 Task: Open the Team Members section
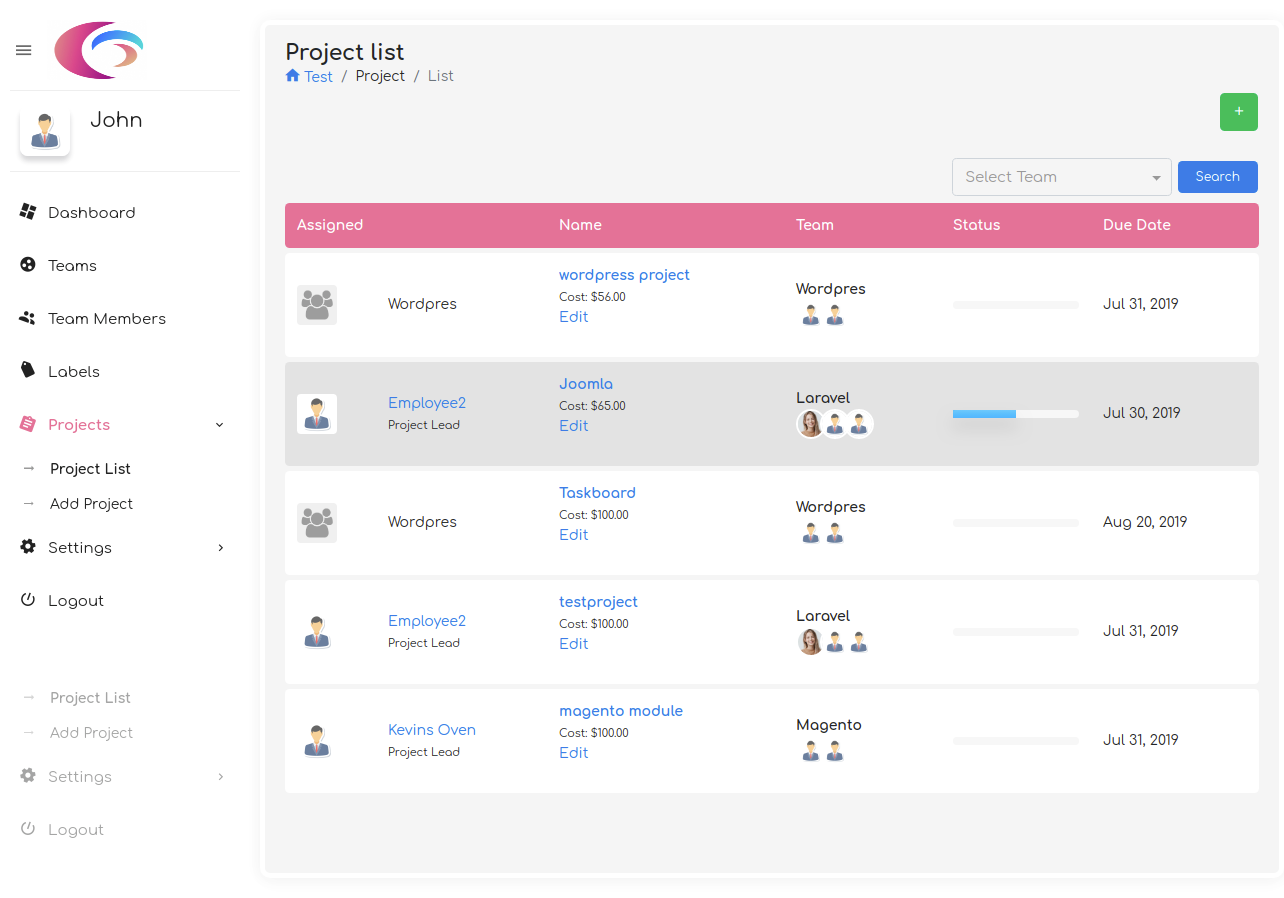tap(106, 319)
